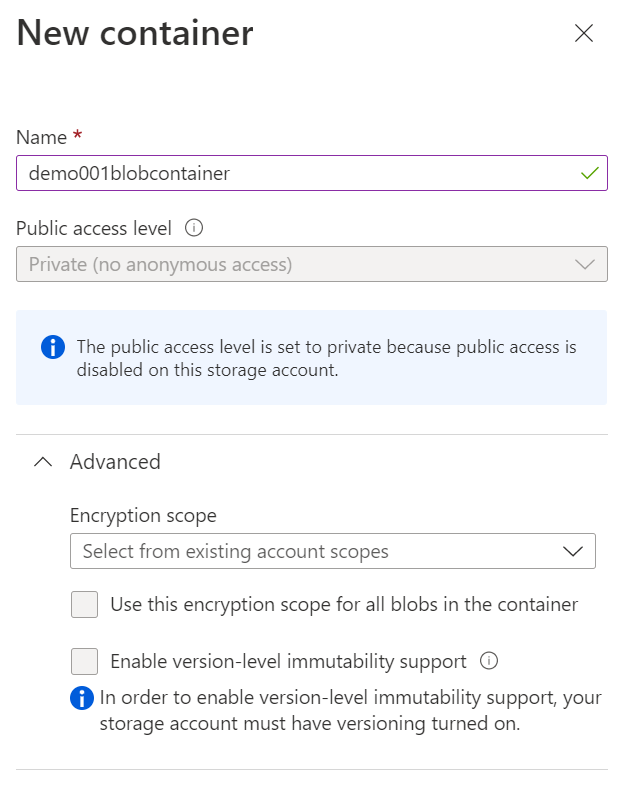Open the 'Select from existing account scopes' dropdown
Image resolution: width=625 pixels, height=804 pixels.
coord(310,551)
